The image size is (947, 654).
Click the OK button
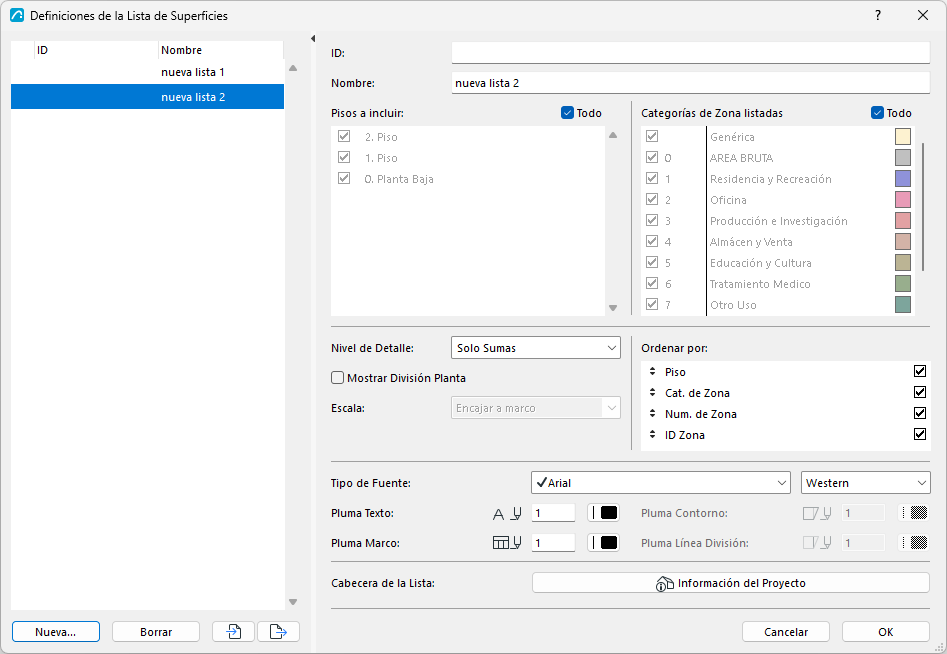point(886,632)
